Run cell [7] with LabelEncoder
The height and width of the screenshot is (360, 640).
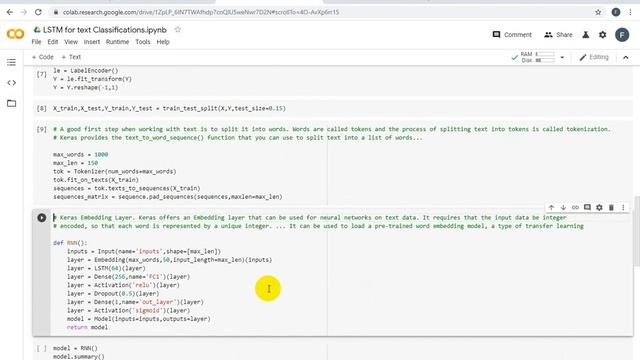[42, 74]
